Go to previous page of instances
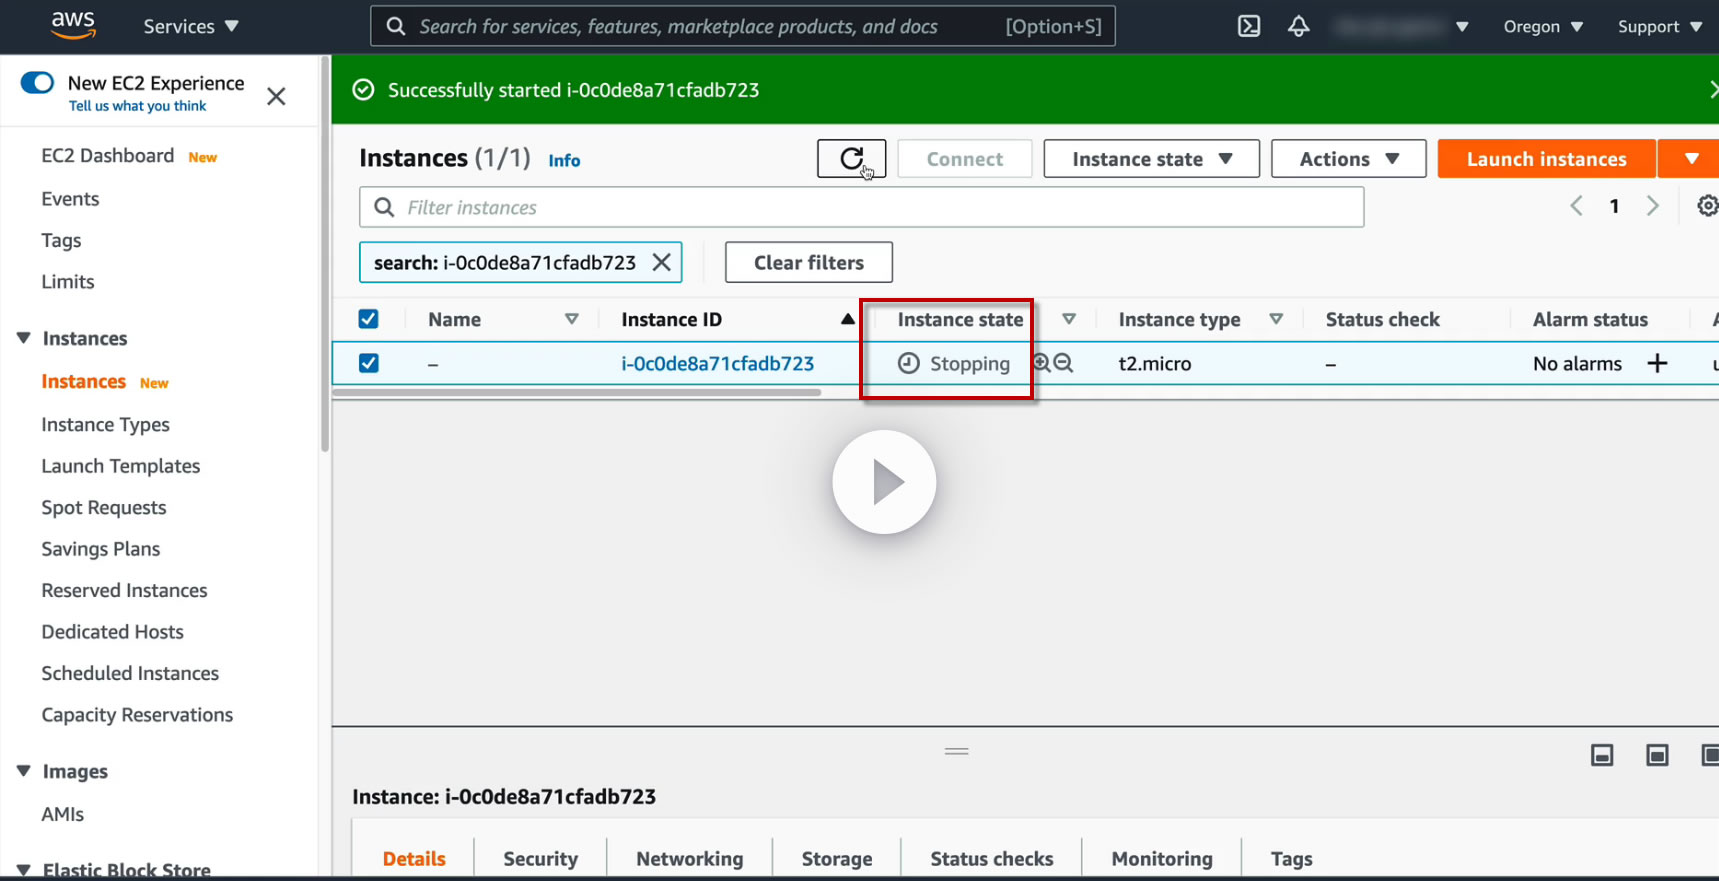The image size is (1719, 881). click(1576, 206)
